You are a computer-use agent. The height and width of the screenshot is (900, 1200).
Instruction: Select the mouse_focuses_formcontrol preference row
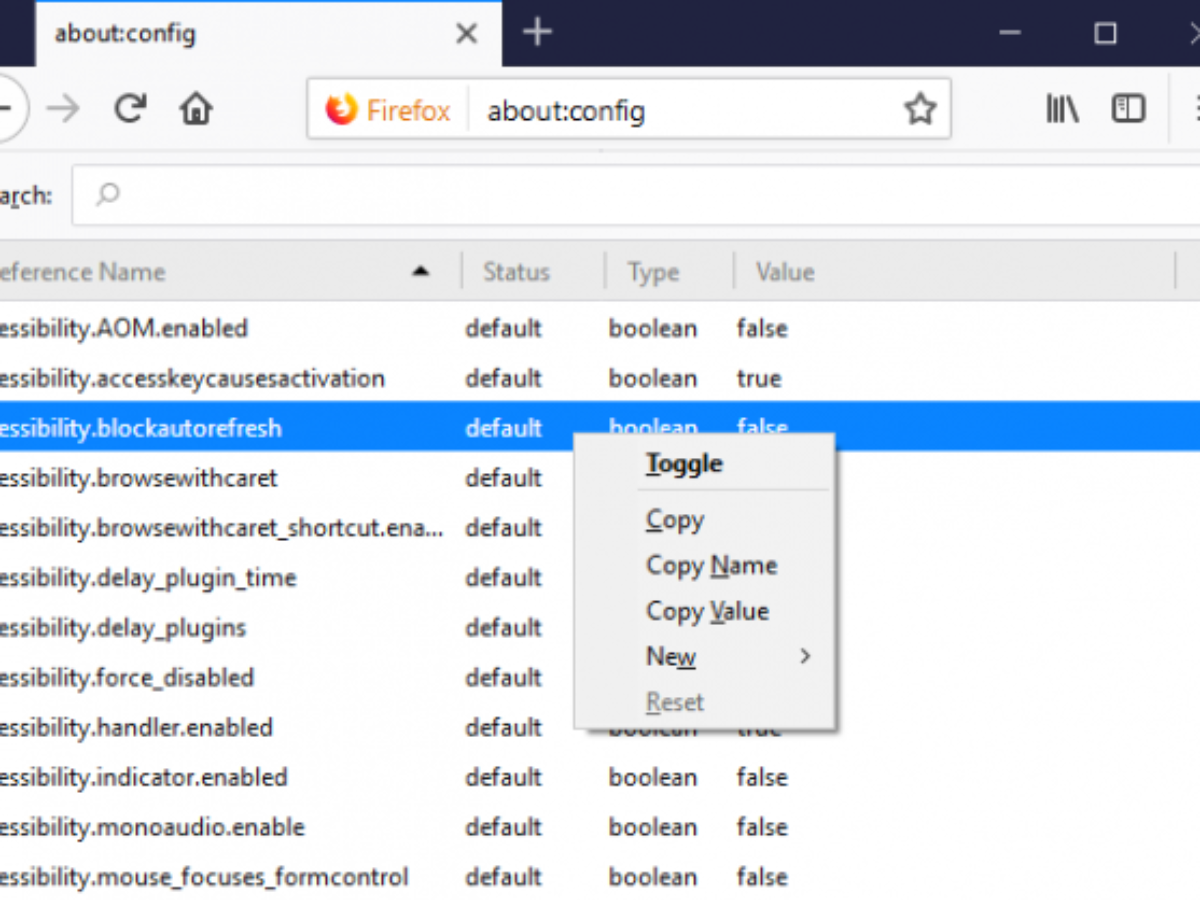(x=600, y=878)
